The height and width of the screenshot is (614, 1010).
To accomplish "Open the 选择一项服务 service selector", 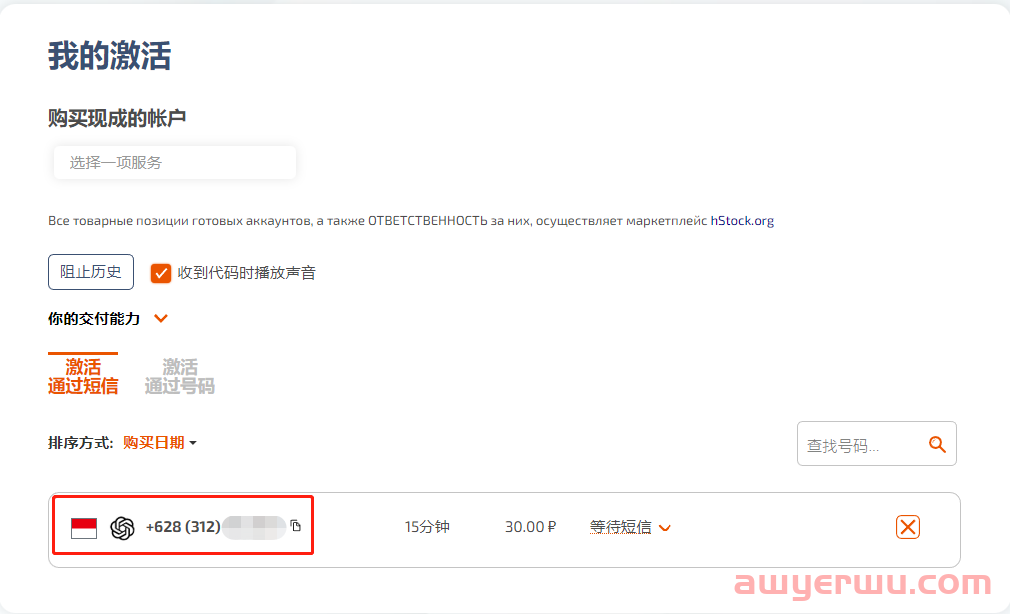I will [x=175, y=162].
